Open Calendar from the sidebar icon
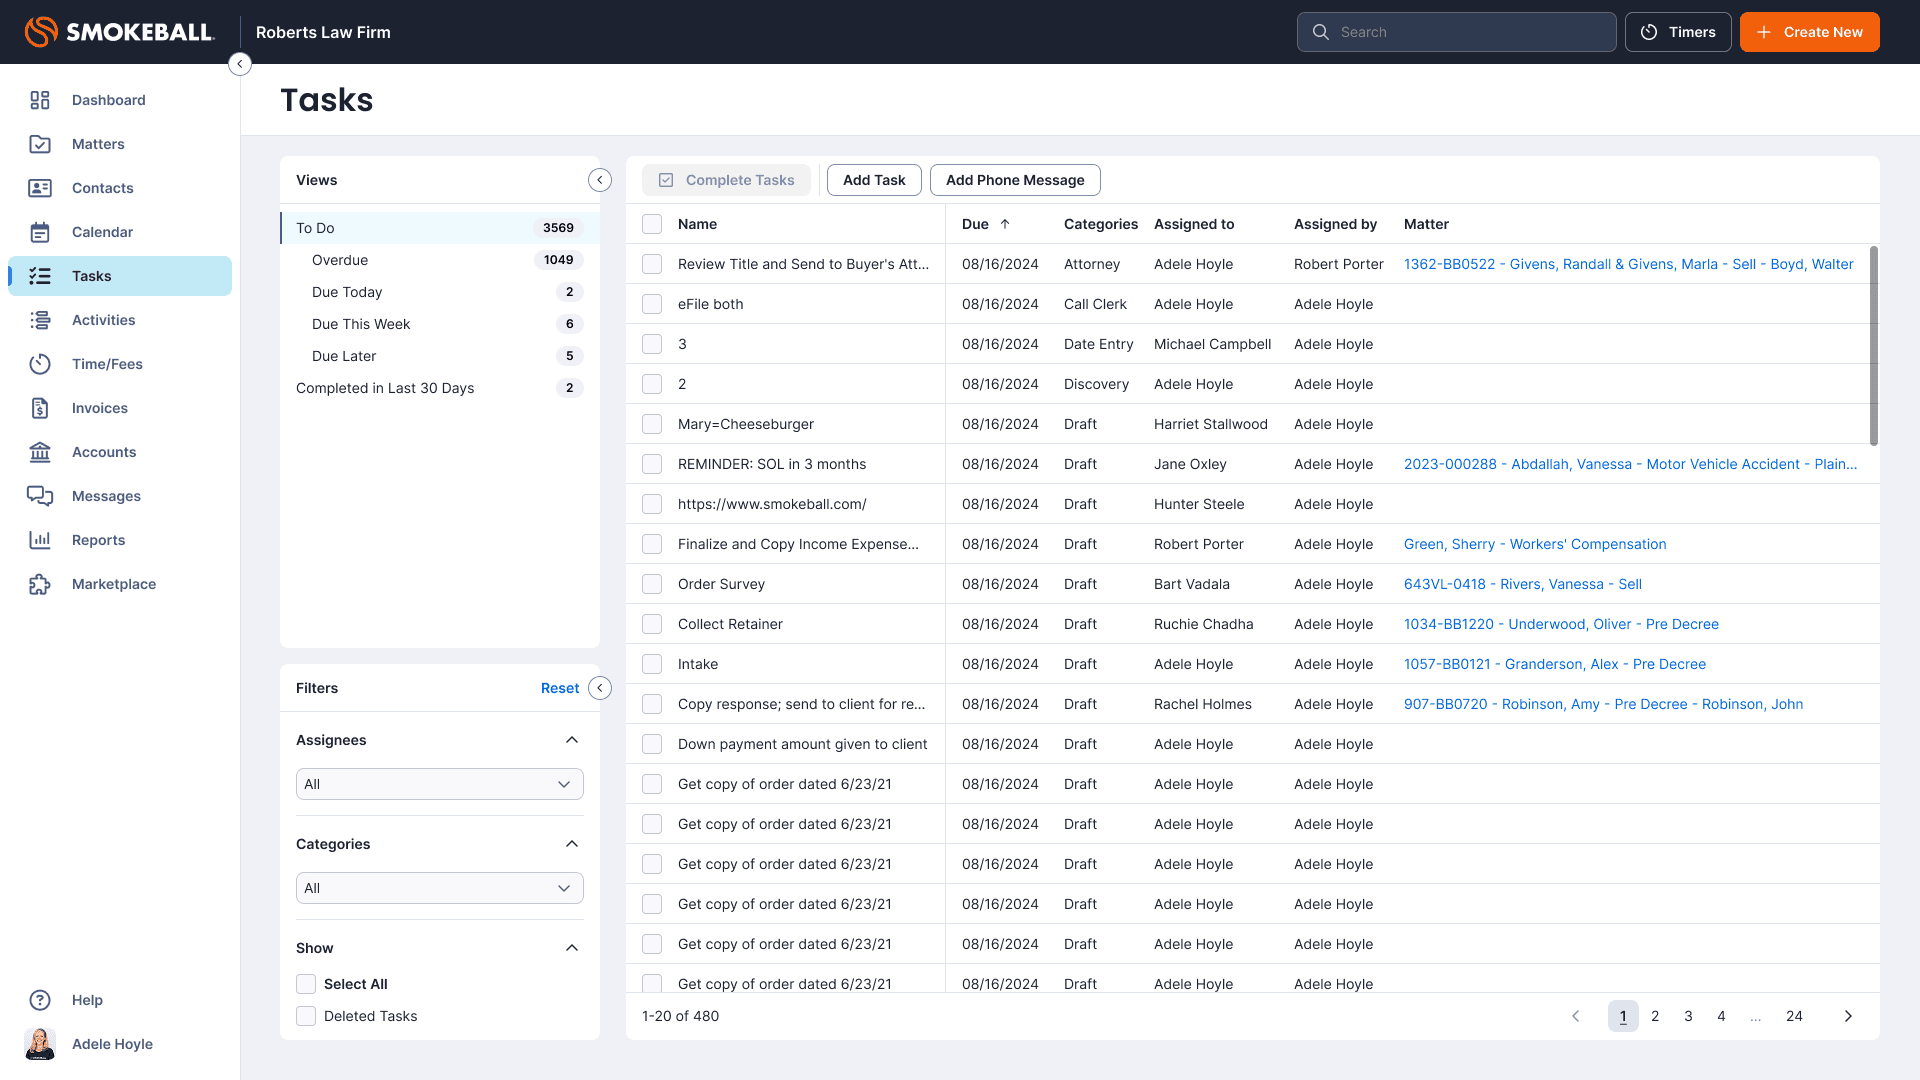This screenshot has height=1080, width=1920. click(40, 232)
